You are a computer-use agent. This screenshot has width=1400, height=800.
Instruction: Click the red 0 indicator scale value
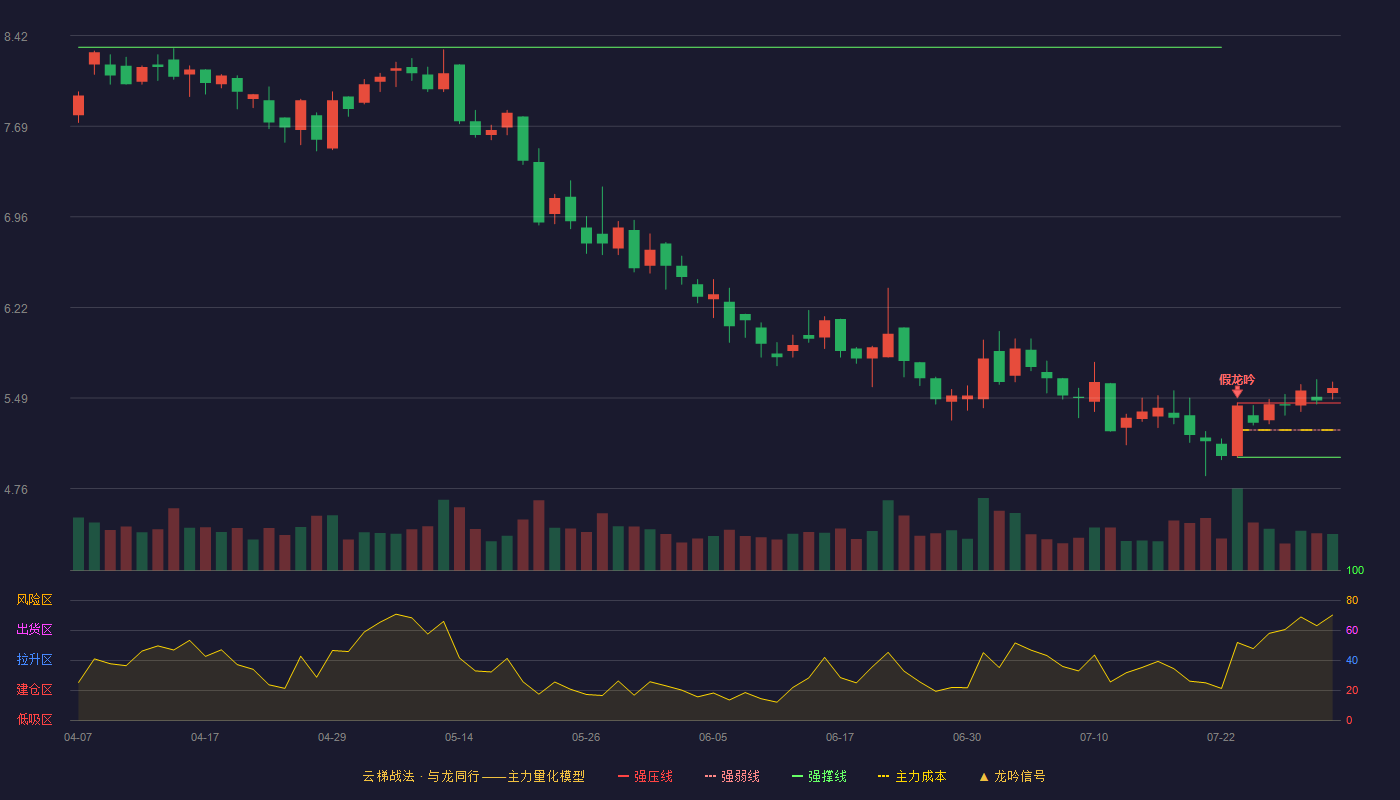pos(1349,720)
